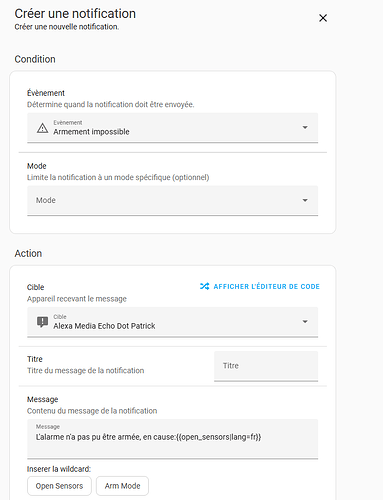Click the warning triangle icon beside Armement impossible
Image resolution: width=383 pixels, height=500 pixels.
click(x=42, y=128)
